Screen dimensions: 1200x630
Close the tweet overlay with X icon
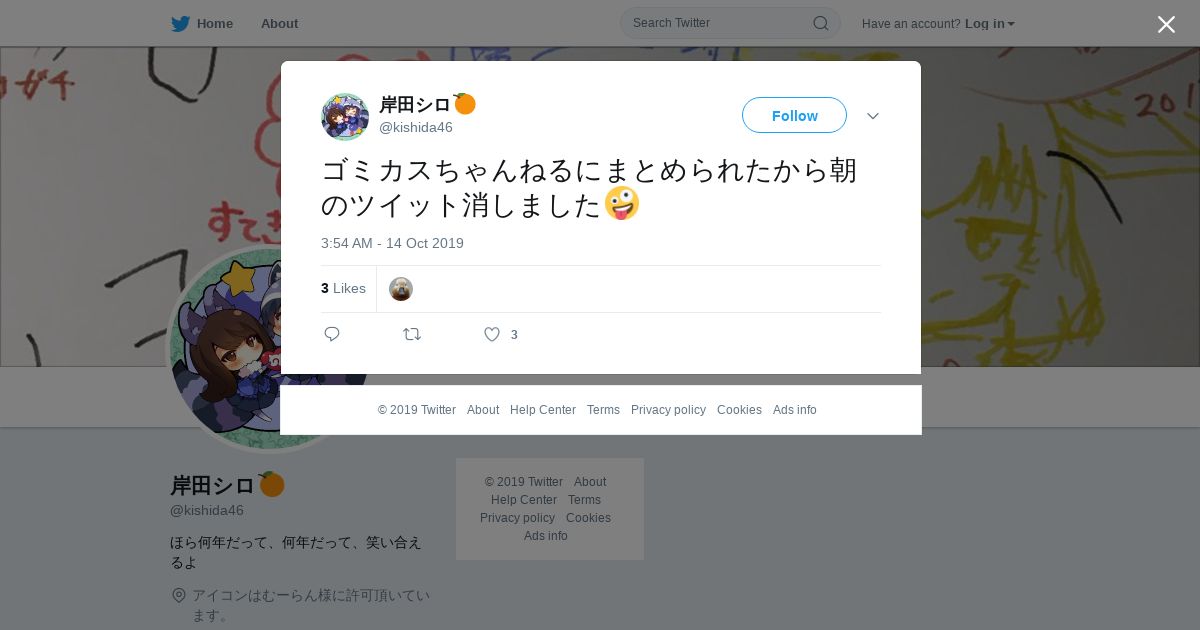point(1166,24)
